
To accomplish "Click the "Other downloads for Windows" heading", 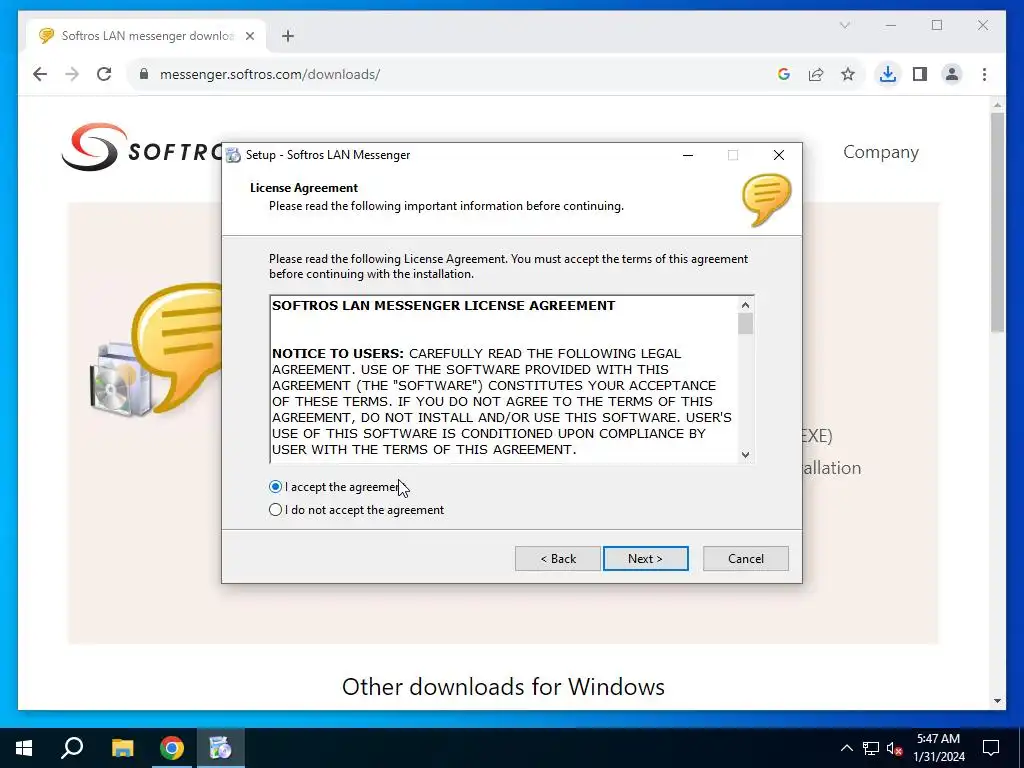I will click(x=503, y=686).
